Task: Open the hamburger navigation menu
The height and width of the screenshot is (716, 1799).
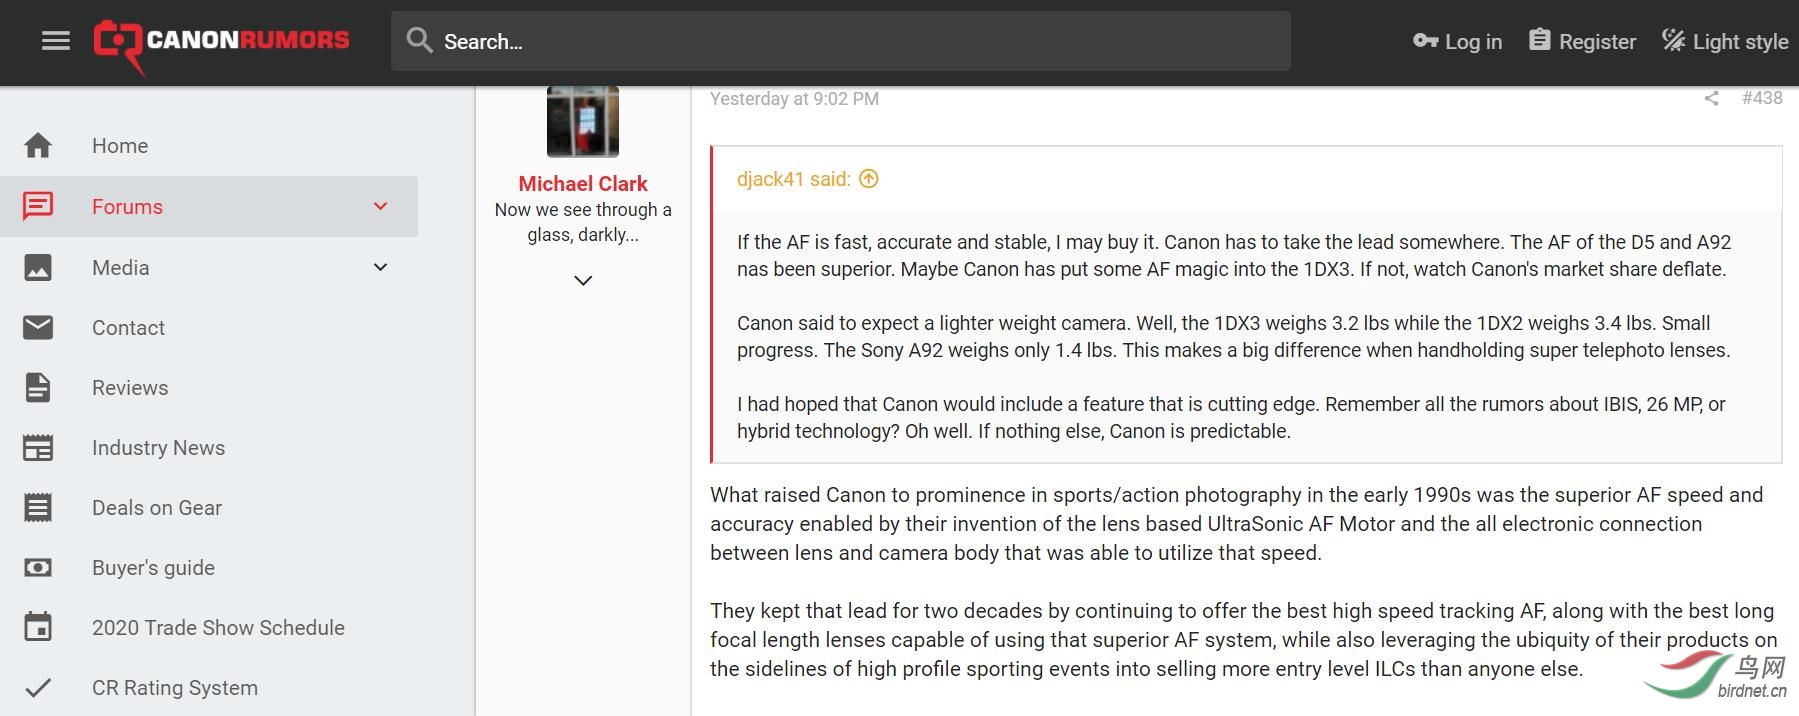Action: (56, 41)
